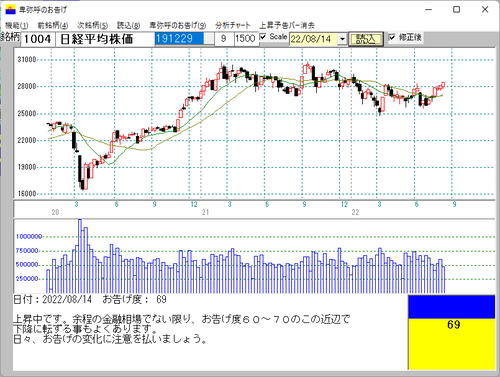Viewport: 500px width, 377px height.
Task: Click the 31000 price axis label
Action: [27, 59]
